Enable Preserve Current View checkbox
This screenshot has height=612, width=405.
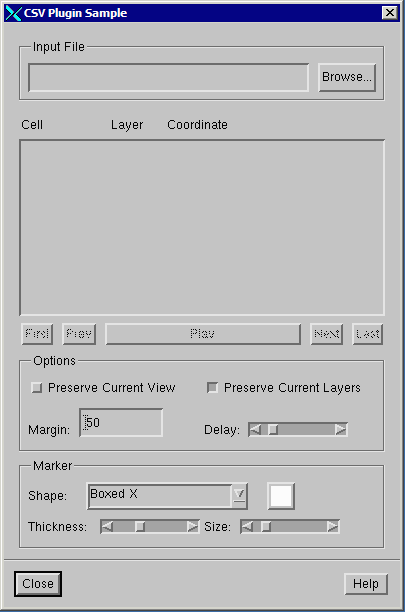(x=37, y=388)
